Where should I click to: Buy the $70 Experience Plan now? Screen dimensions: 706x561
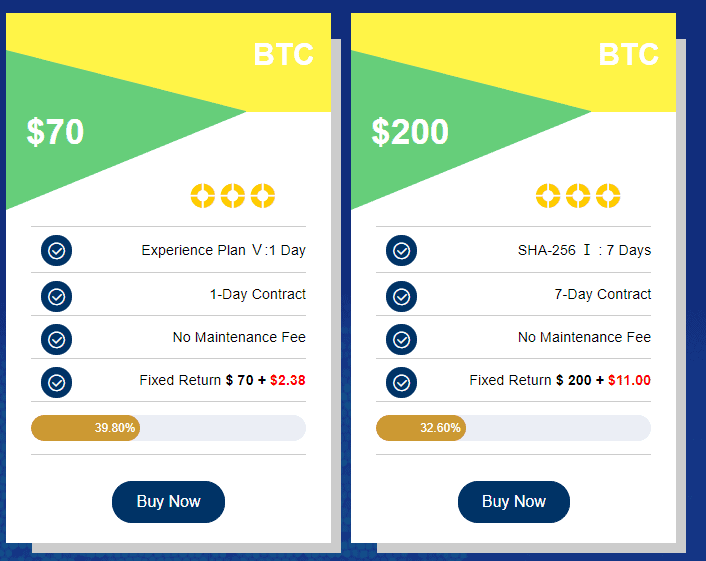(168, 502)
